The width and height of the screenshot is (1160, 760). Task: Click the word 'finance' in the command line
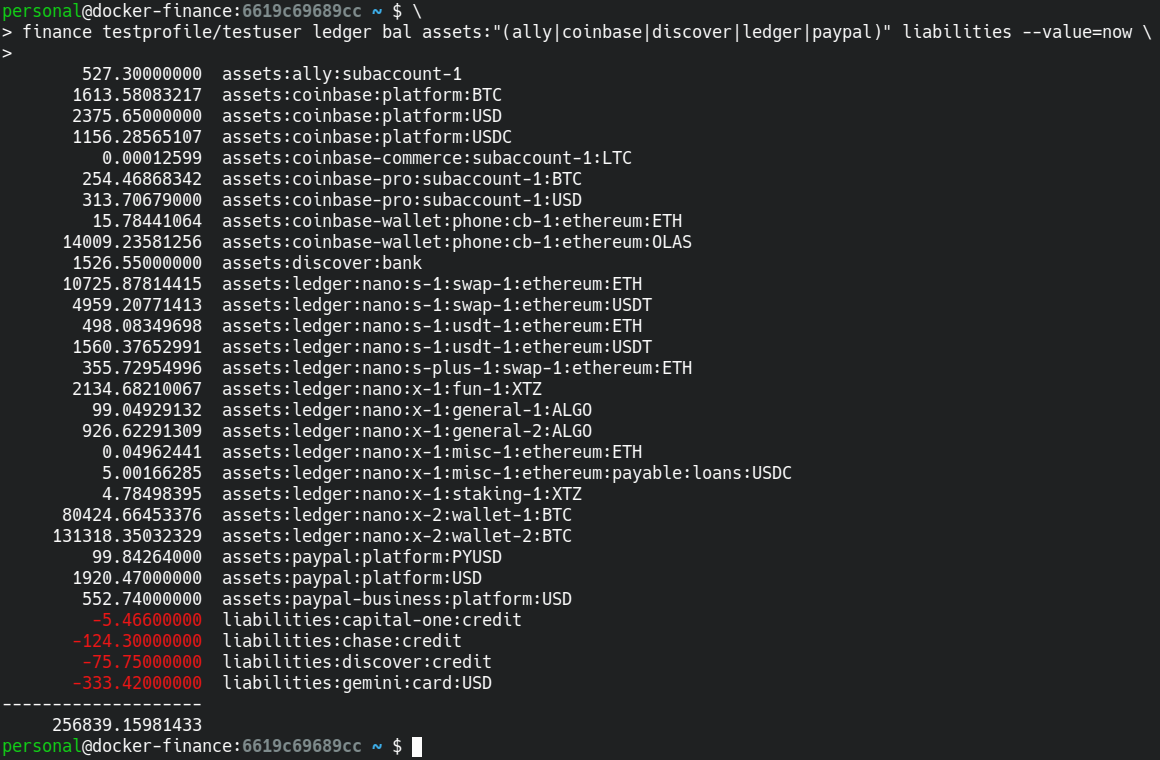coord(57,32)
